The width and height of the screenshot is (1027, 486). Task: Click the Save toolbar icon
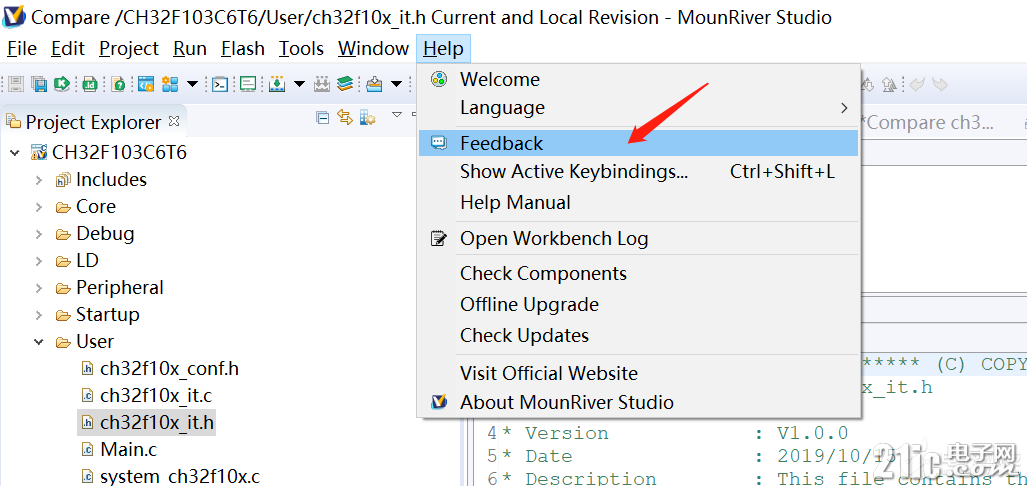pos(16,84)
